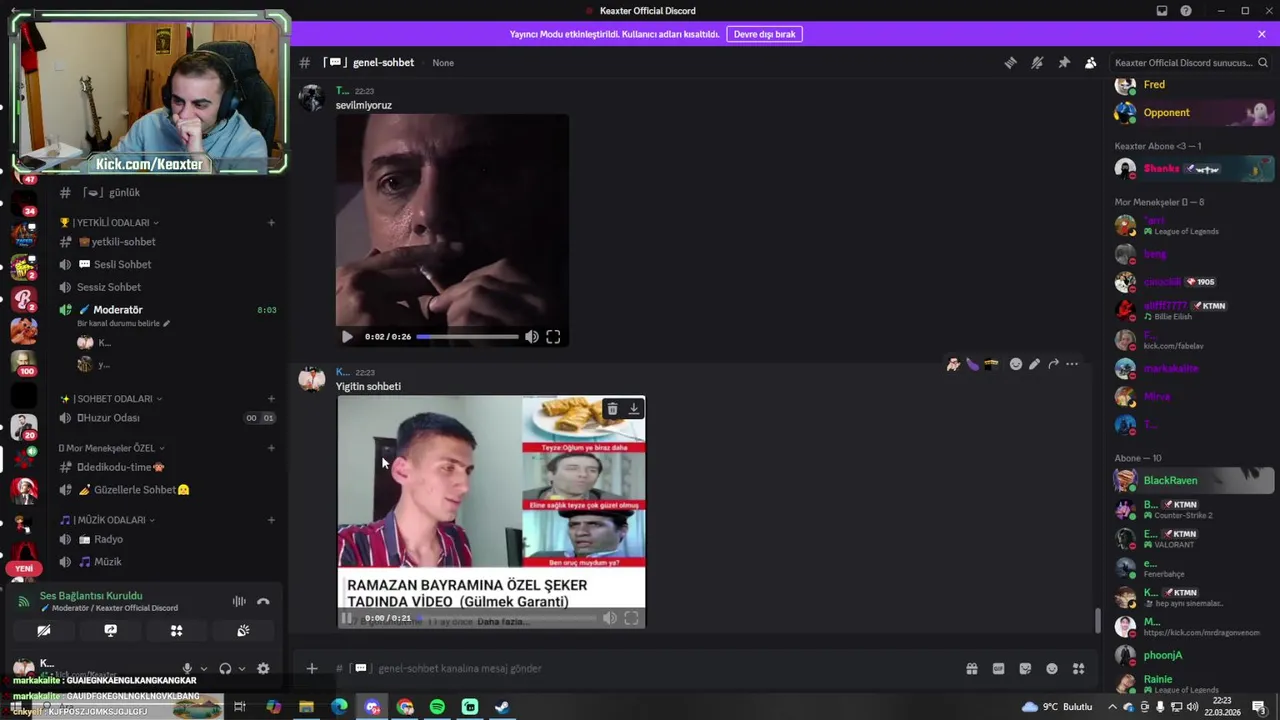Open pinned messages
Screen dimensions: 1280x720
1064,62
